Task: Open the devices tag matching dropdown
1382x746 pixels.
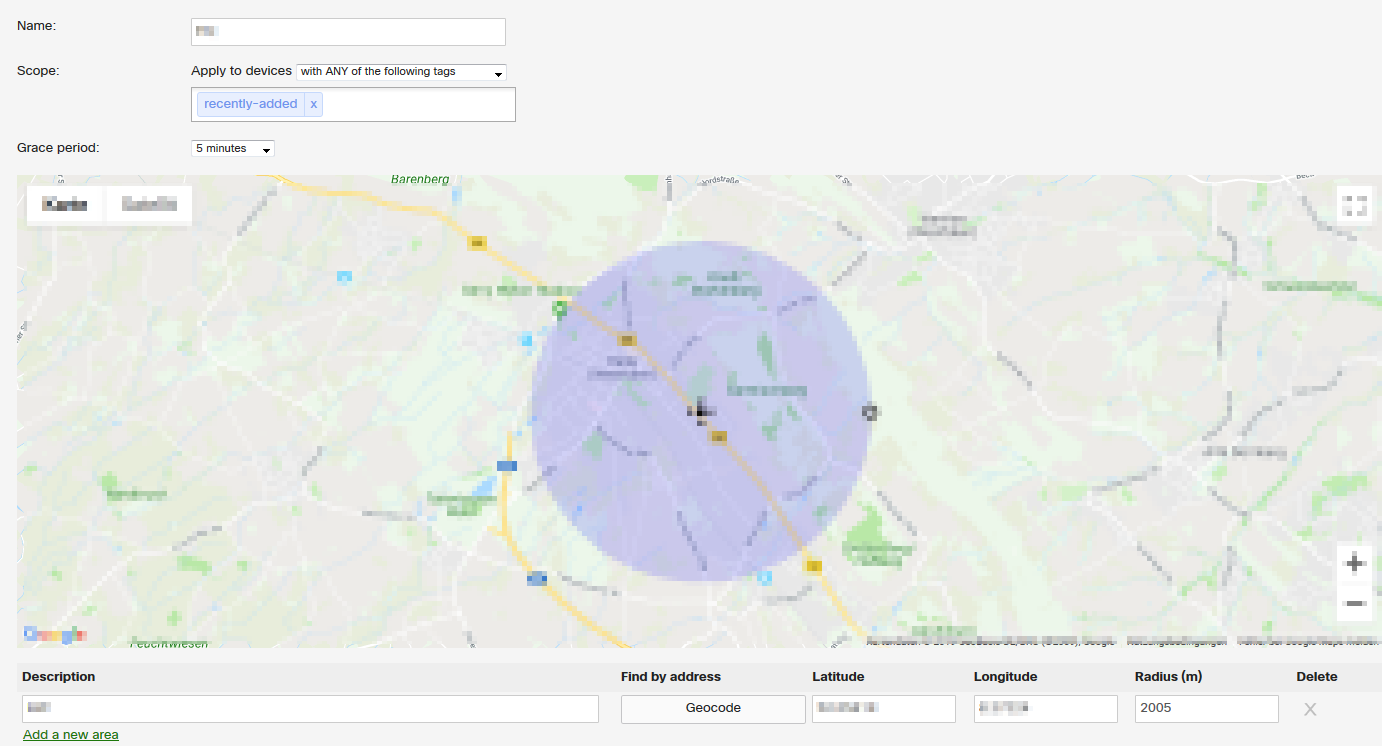Action: [x=400, y=71]
